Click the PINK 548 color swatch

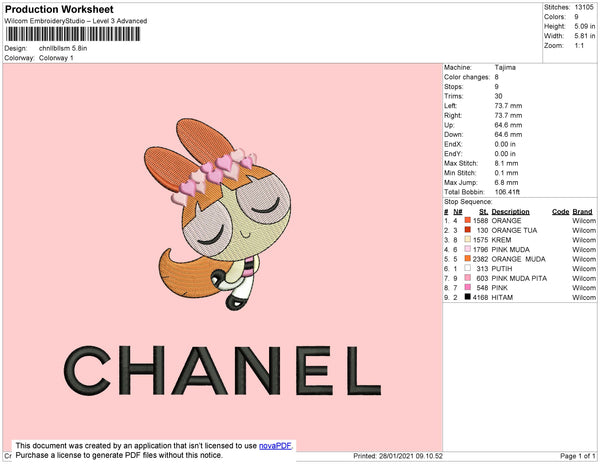coord(468,287)
